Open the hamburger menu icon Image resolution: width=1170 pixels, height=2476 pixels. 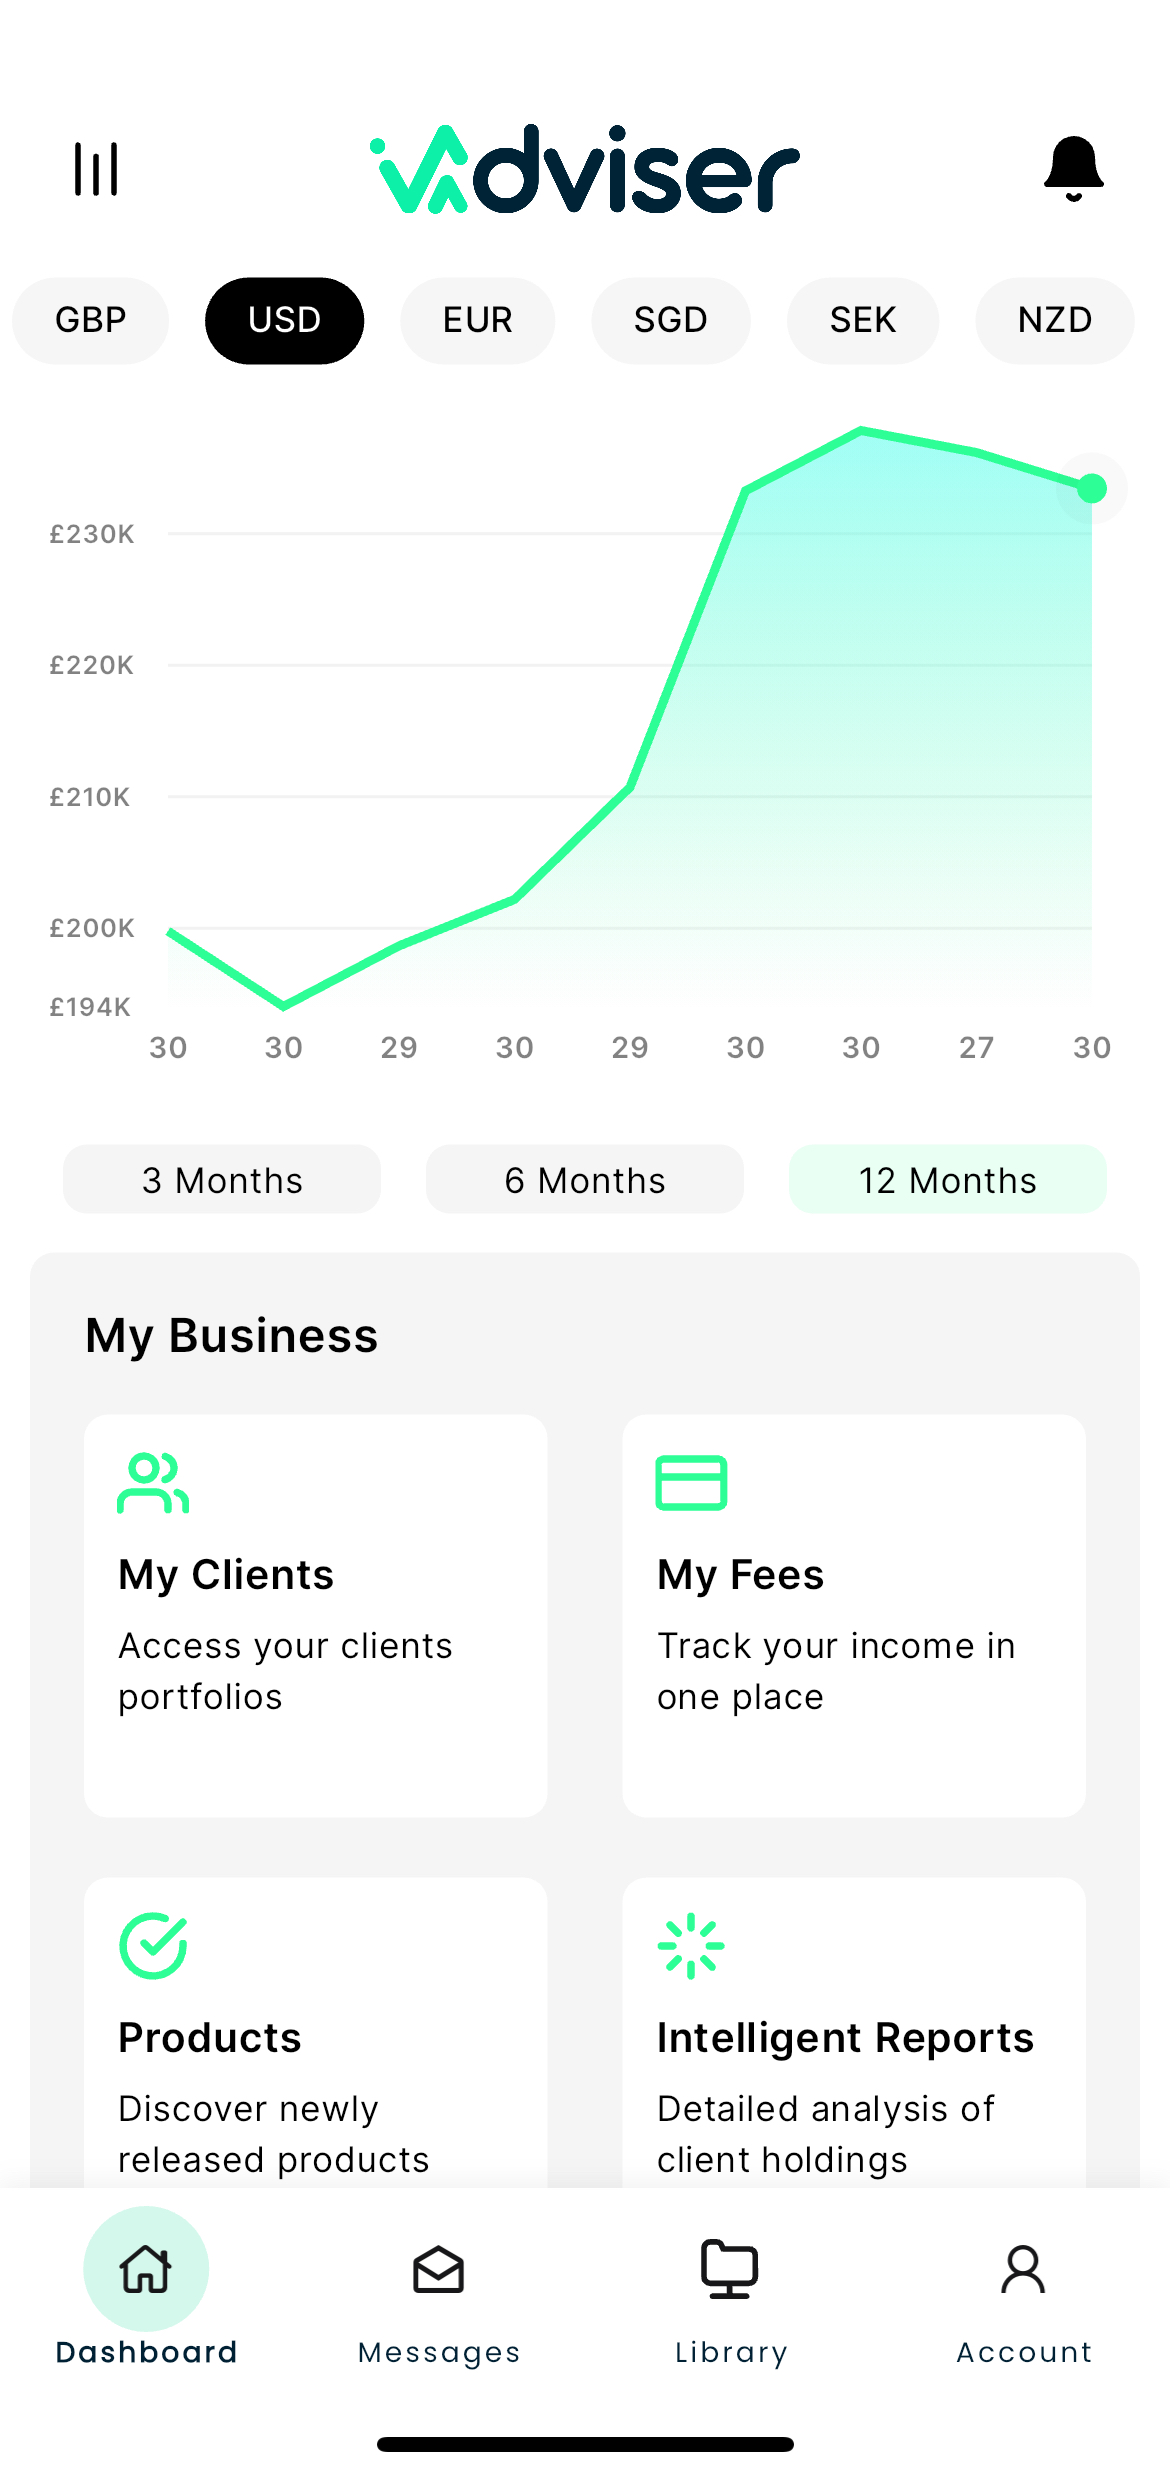[96, 169]
